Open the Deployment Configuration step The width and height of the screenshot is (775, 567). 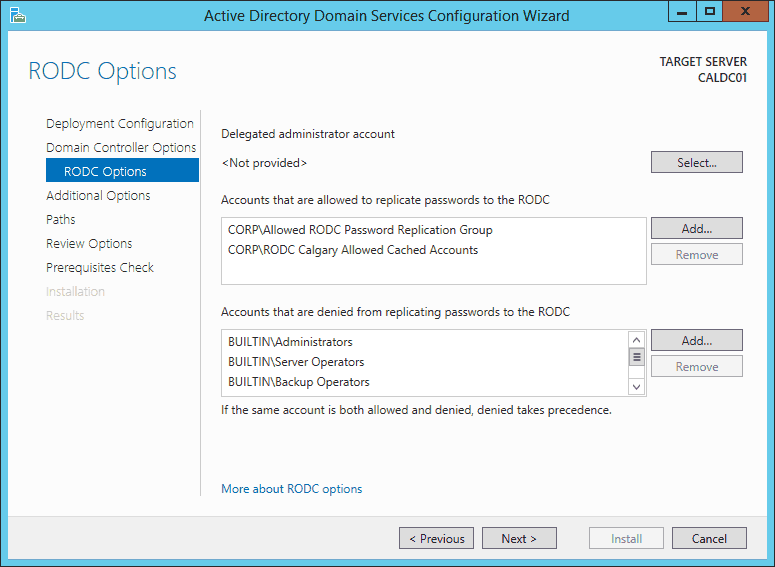pos(120,124)
